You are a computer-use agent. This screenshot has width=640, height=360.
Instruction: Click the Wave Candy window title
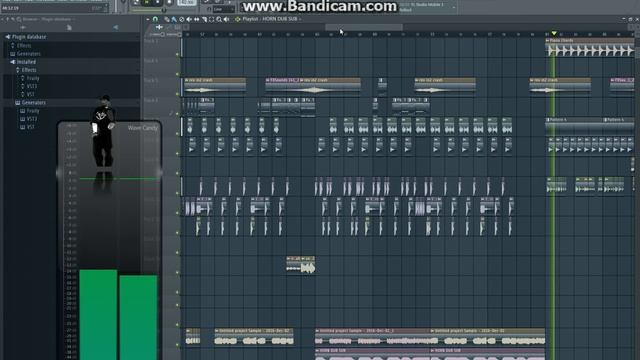click(142, 128)
